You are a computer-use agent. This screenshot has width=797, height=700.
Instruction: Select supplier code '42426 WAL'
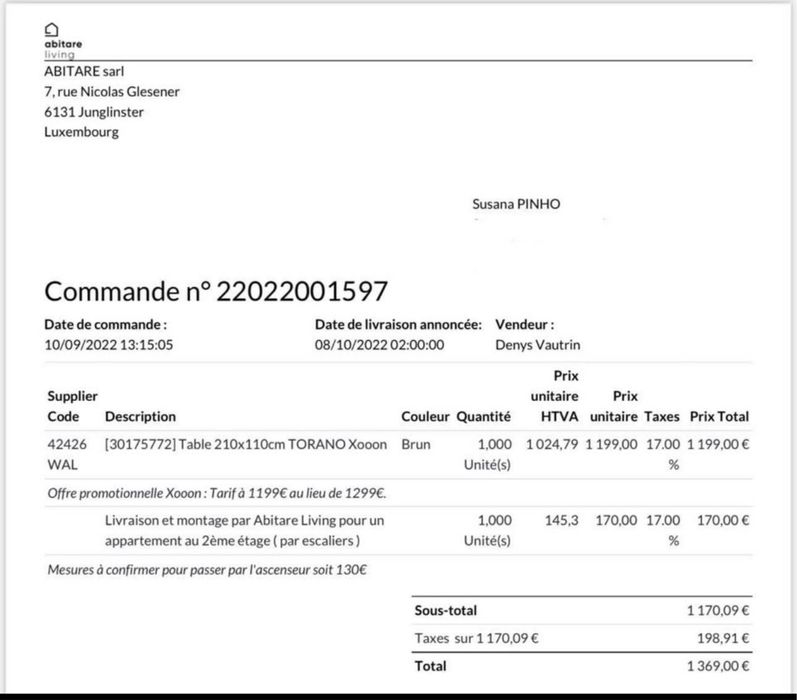tap(67, 454)
